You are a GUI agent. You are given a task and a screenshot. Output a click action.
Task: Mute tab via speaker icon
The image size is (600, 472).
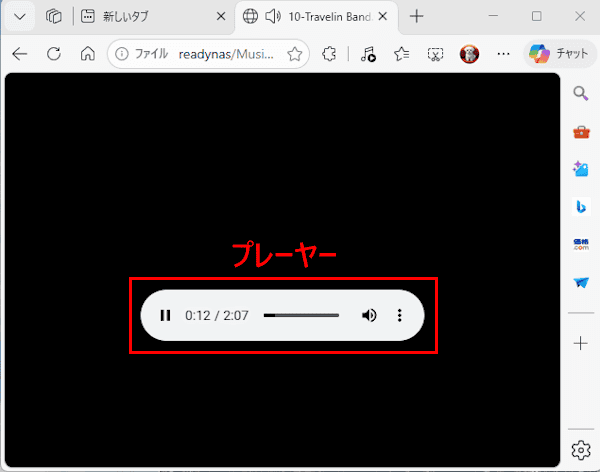pos(273,16)
